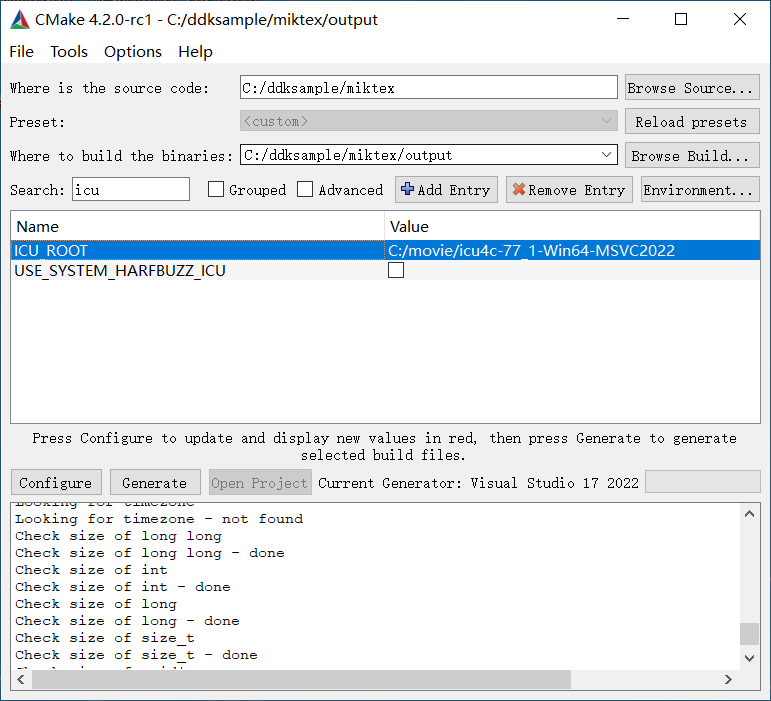Enable the Grouped checkbox
This screenshot has height=701, width=771.
pos(216,189)
